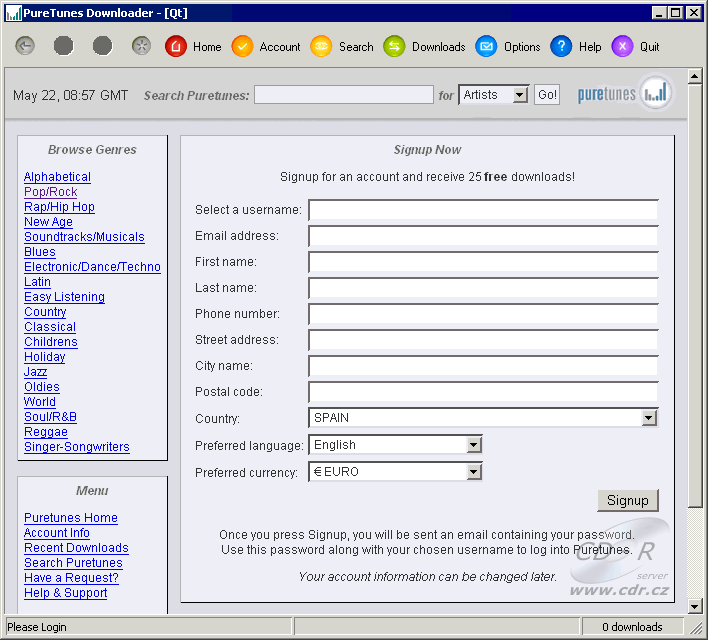View the Recent Downloads menu link
Viewport: 708px width, 640px height.
coord(76,548)
